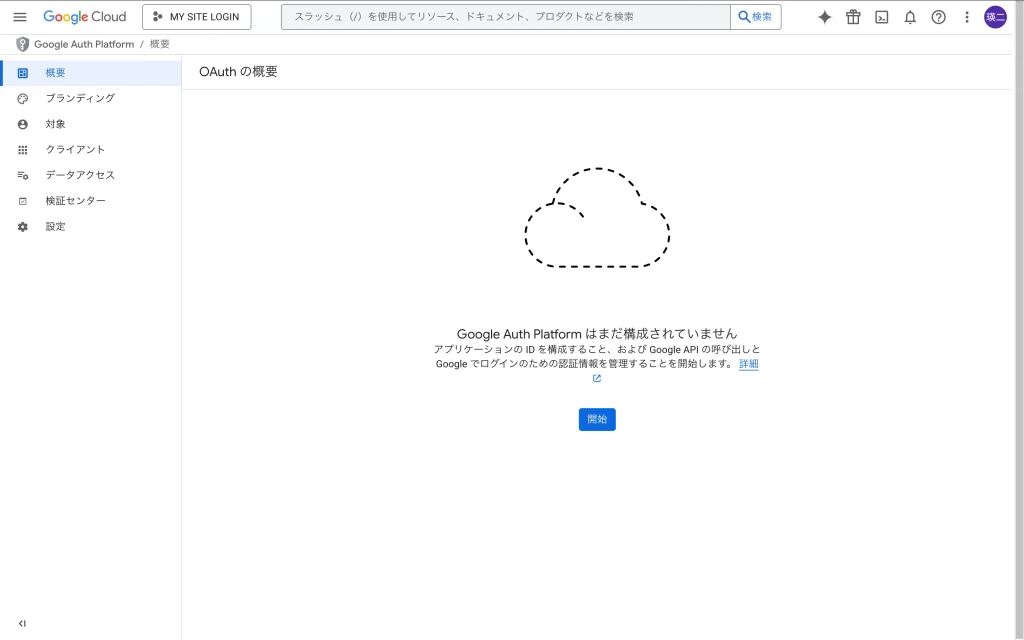Screen dimensions: 1024x640
Task: Open クライアント in the sidebar
Action: coord(75,150)
